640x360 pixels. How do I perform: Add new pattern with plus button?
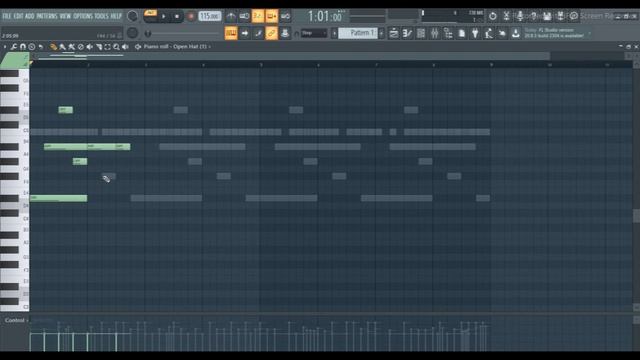point(381,33)
